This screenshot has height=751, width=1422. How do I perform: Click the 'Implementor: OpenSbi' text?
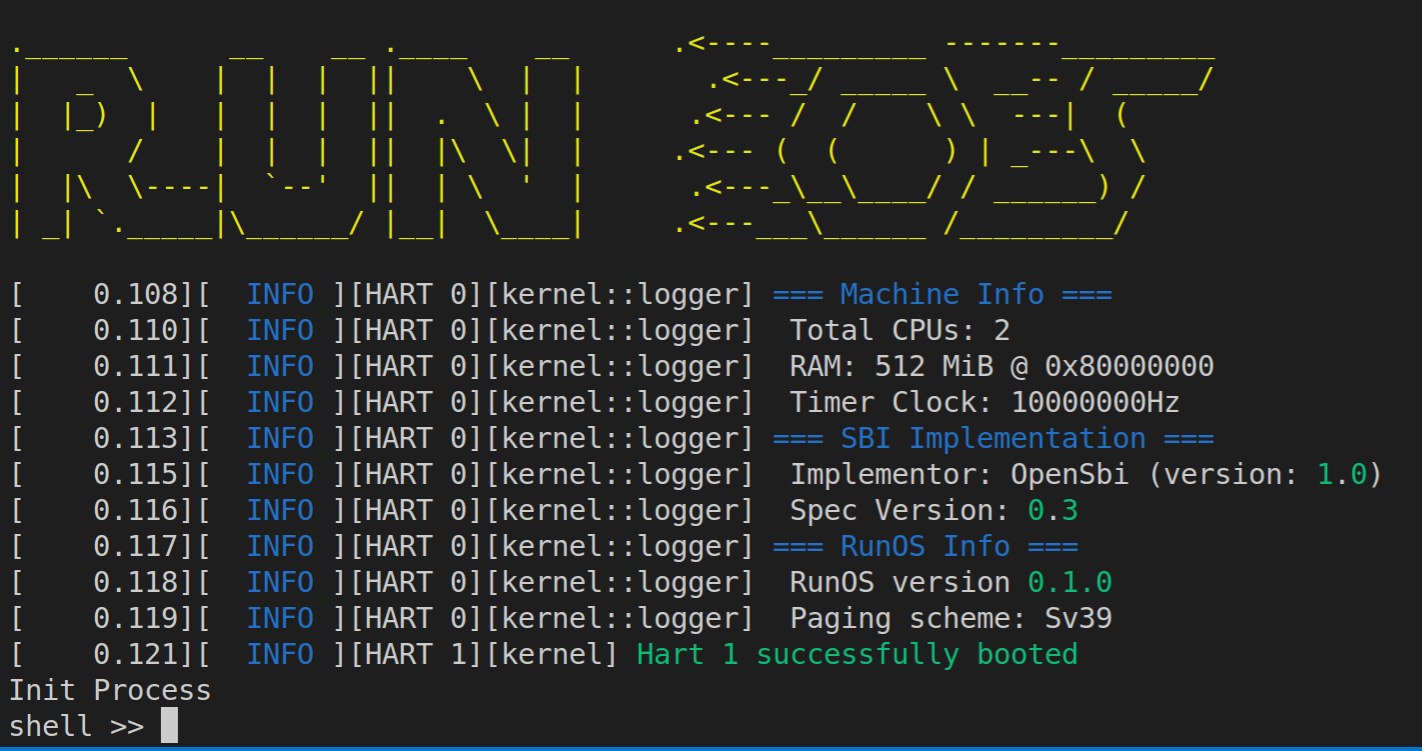pos(959,474)
